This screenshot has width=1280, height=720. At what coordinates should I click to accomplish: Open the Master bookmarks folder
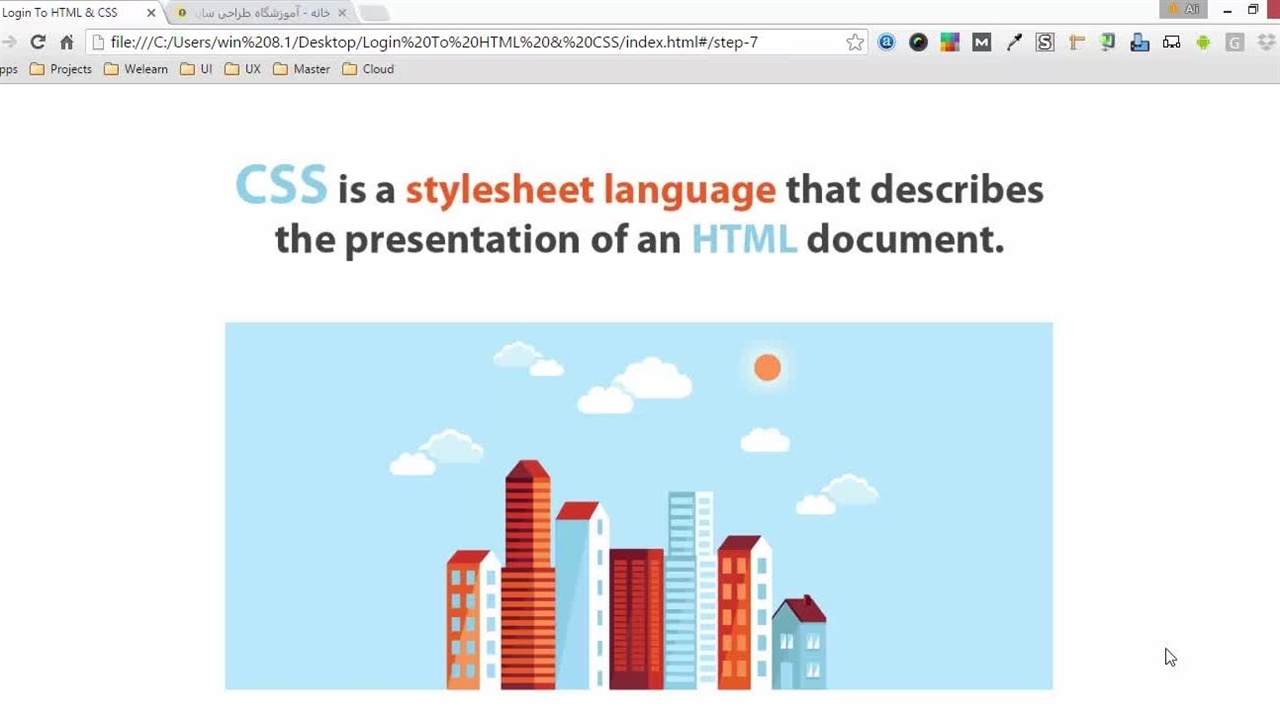302,69
